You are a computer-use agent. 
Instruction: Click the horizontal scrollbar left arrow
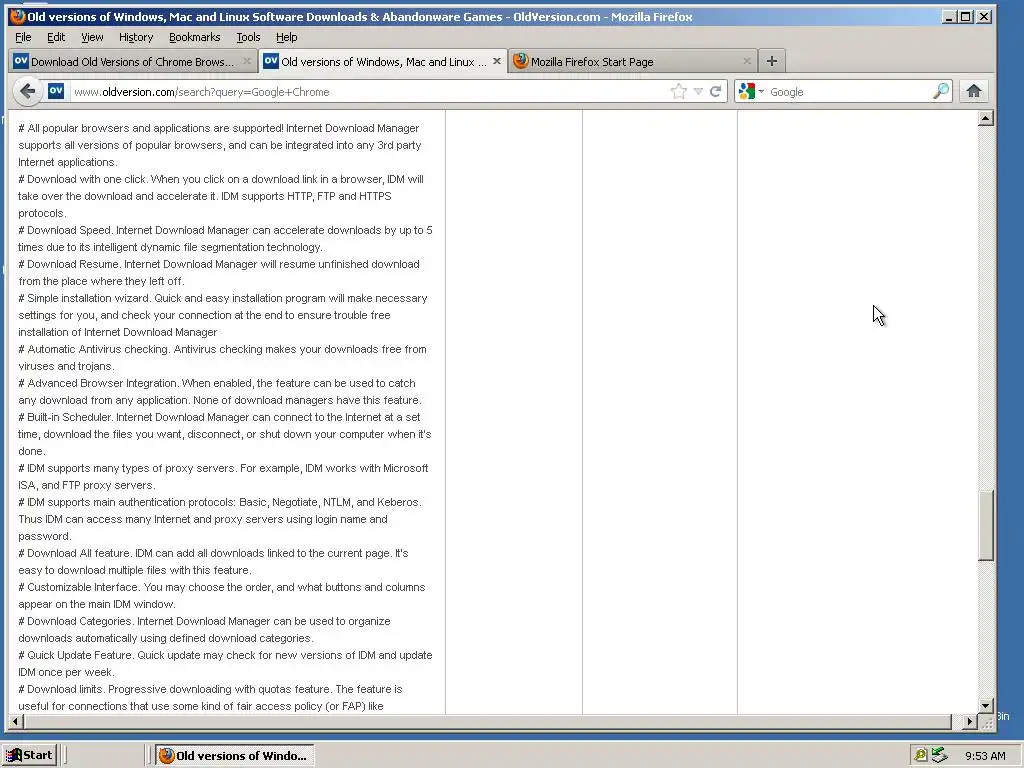tap(16, 722)
